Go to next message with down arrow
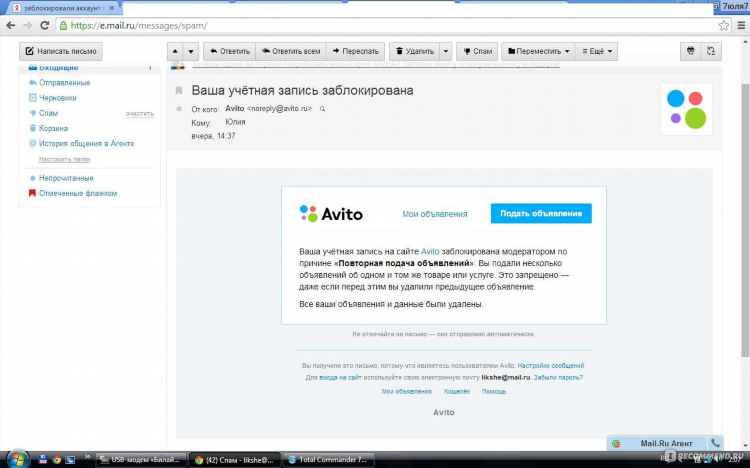 [x=191, y=51]
